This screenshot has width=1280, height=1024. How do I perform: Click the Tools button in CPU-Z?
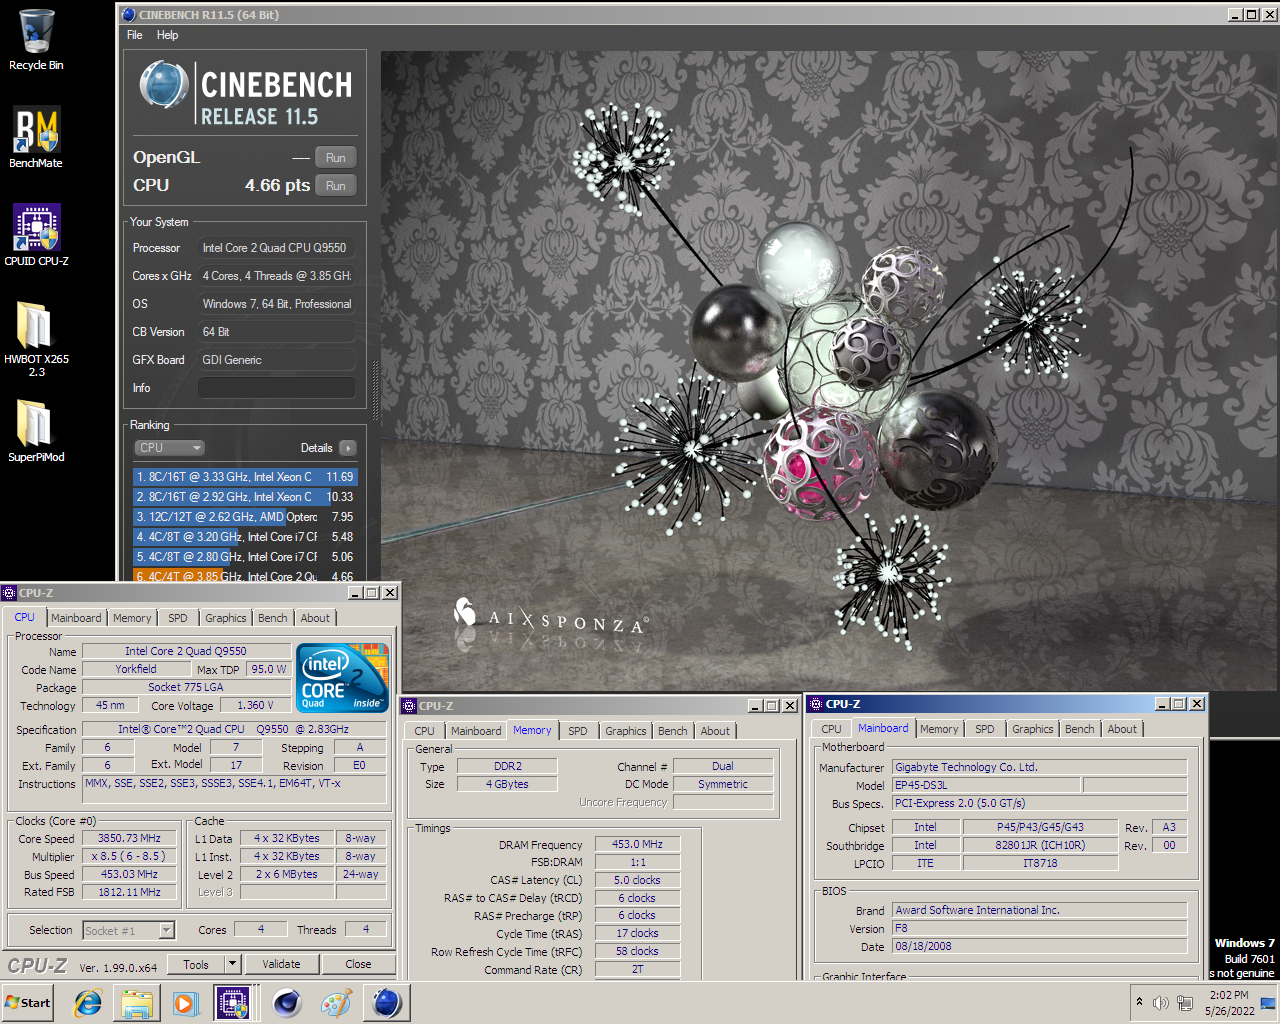(196, 964)
